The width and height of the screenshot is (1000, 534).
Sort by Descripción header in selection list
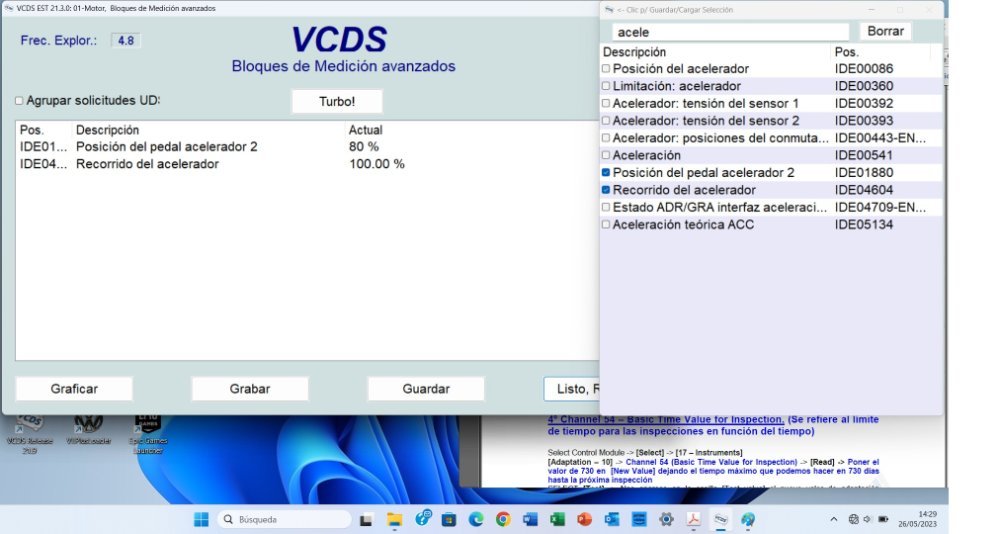tap(635, 52)
